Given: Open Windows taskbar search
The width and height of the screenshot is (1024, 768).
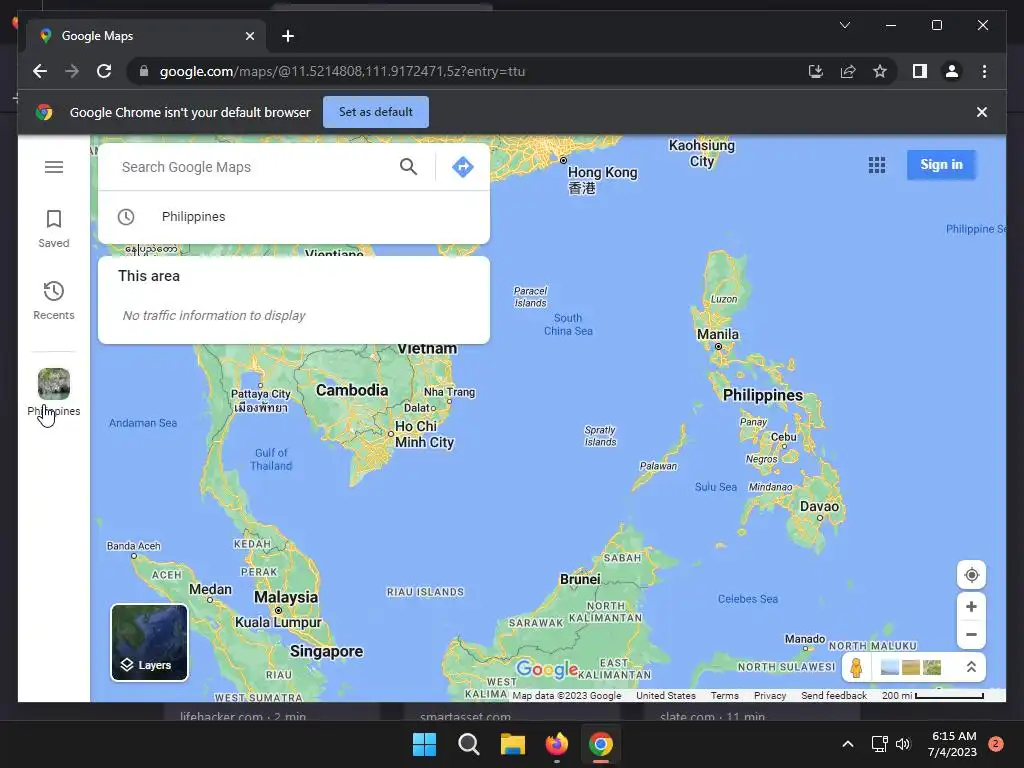Looking at the screenshot, I should coord(468,744).
